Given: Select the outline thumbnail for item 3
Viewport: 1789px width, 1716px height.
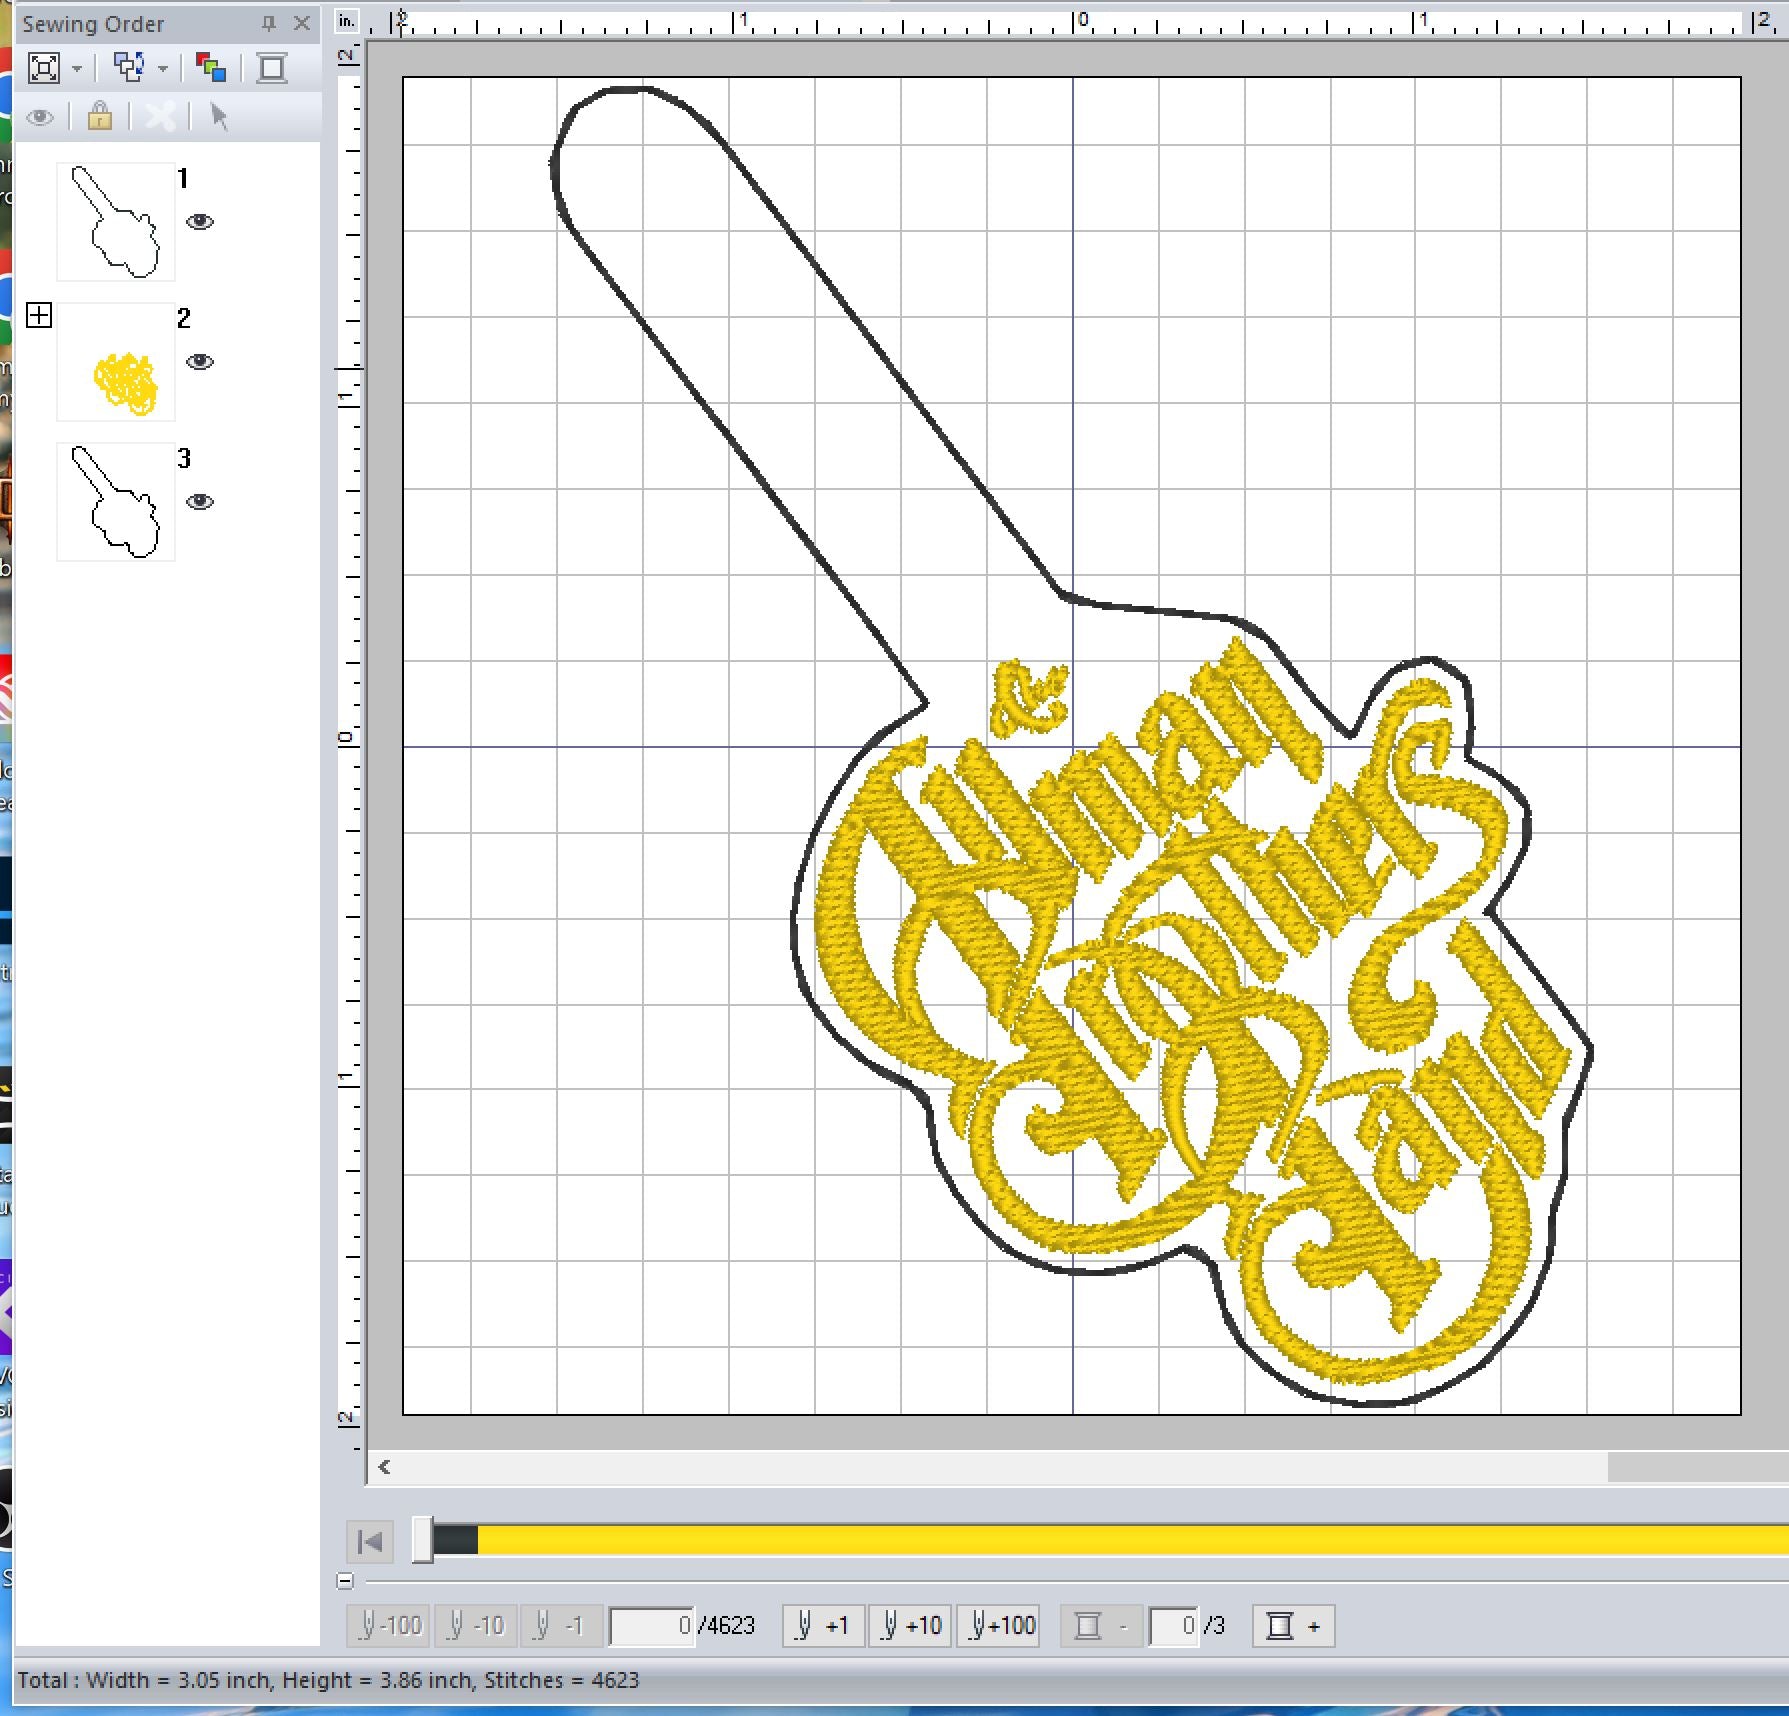Looking at the screenshot, I should (115, 502).
